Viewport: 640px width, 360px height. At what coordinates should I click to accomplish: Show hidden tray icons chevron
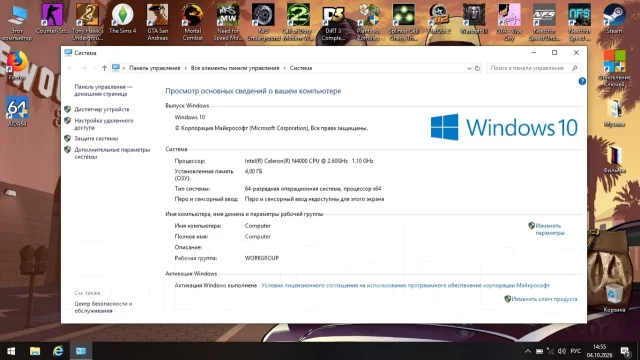pos(528,351)
